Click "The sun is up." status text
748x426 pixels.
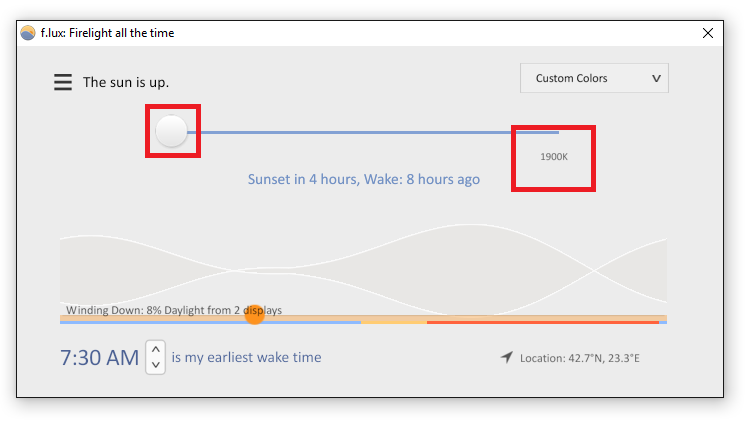point(126,82)
